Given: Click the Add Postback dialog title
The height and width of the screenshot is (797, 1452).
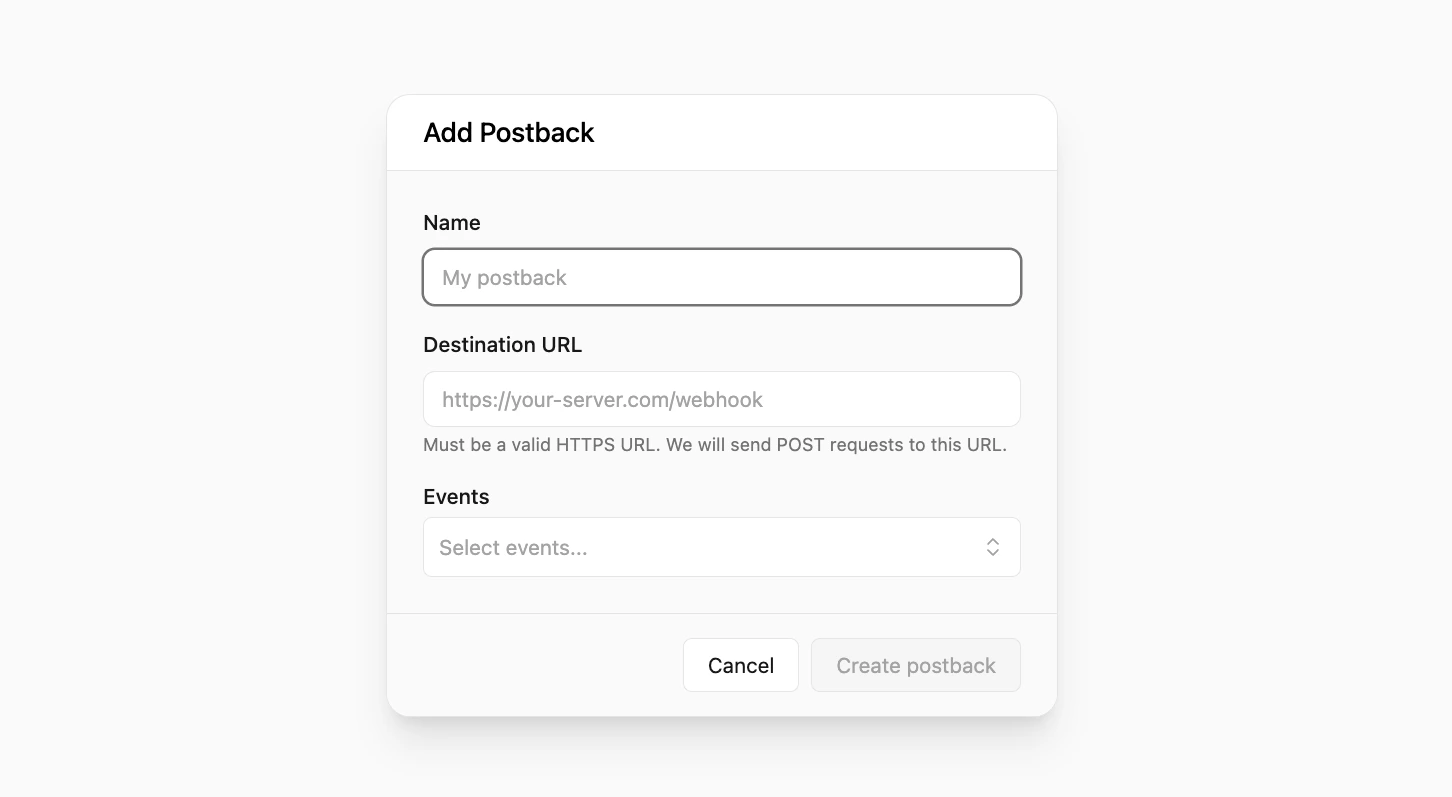Looking at the screenshot, I should click(x=509, y=132).
